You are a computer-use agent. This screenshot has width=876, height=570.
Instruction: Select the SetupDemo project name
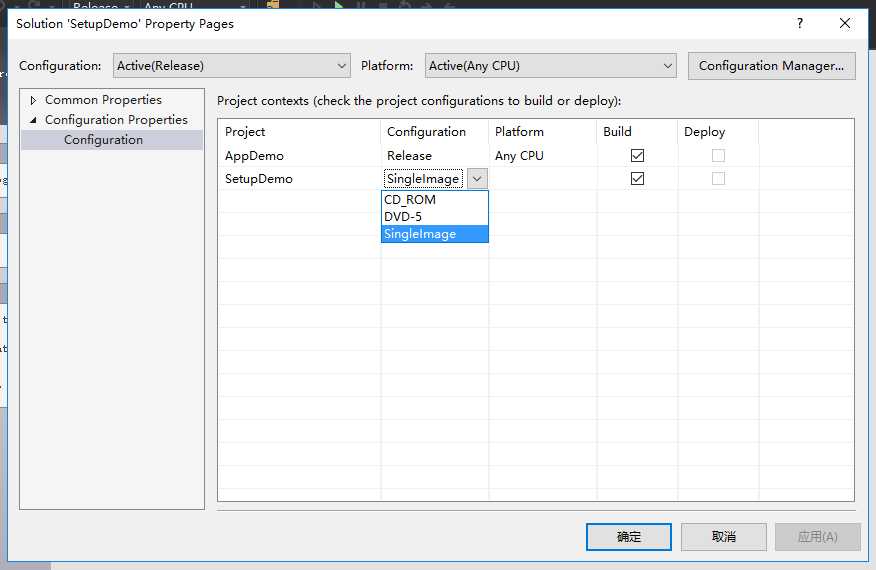(x=259, y=179)
